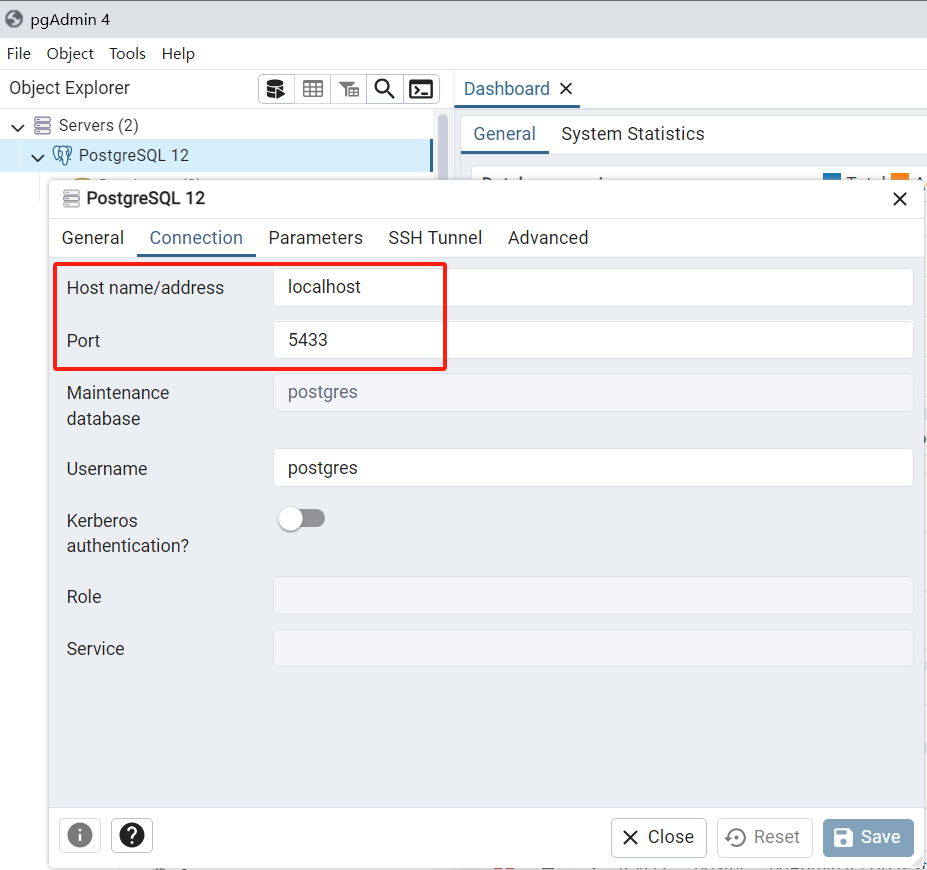Select the Dashboard tab
927x870 pixels.
(507, 89)
